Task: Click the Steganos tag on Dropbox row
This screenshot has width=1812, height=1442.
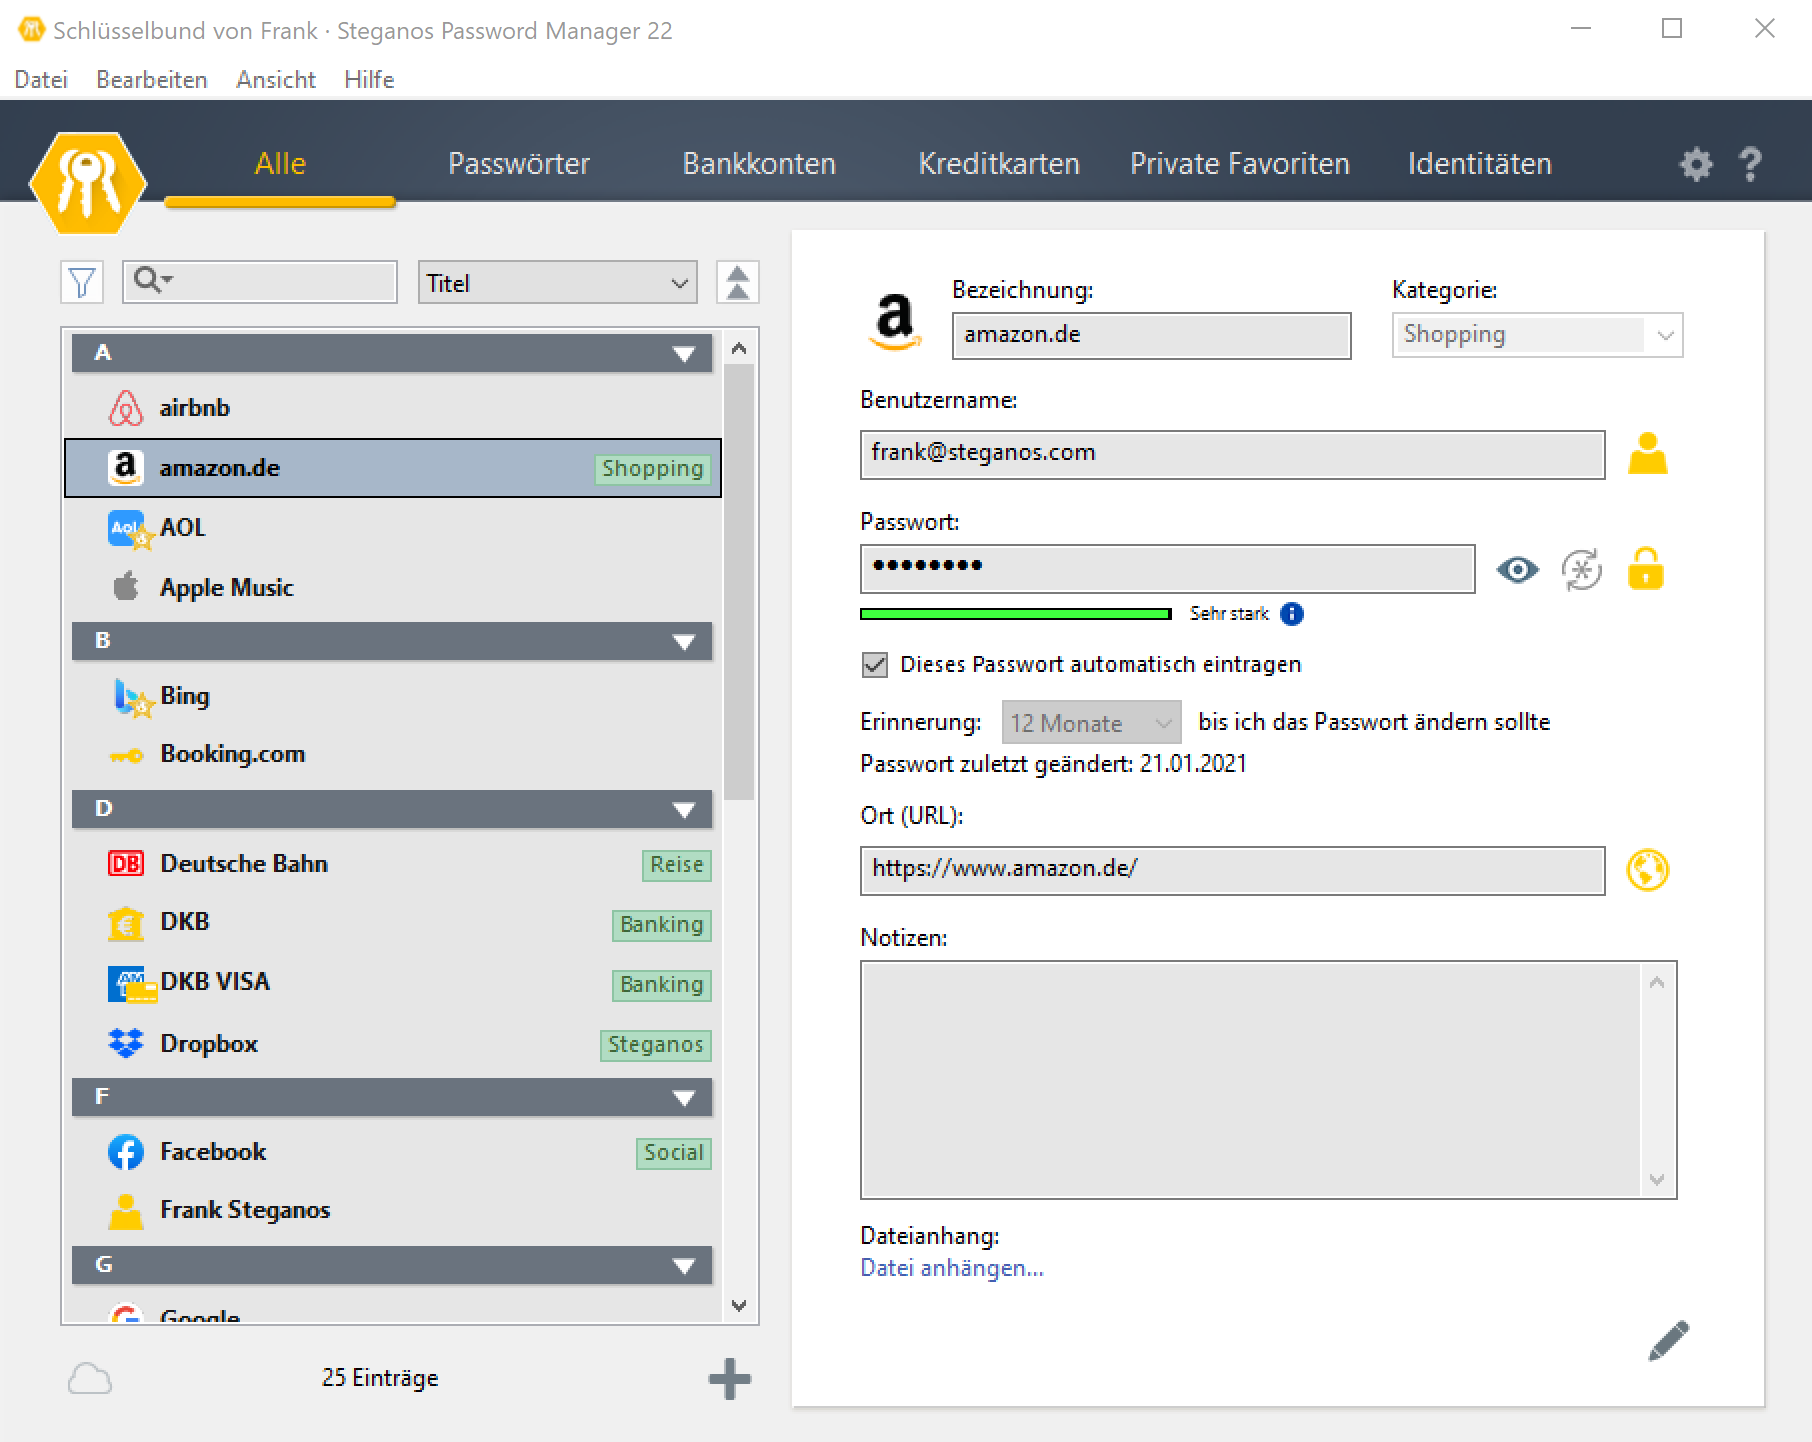Action: pyautogui.click(x=656, y=1045)
